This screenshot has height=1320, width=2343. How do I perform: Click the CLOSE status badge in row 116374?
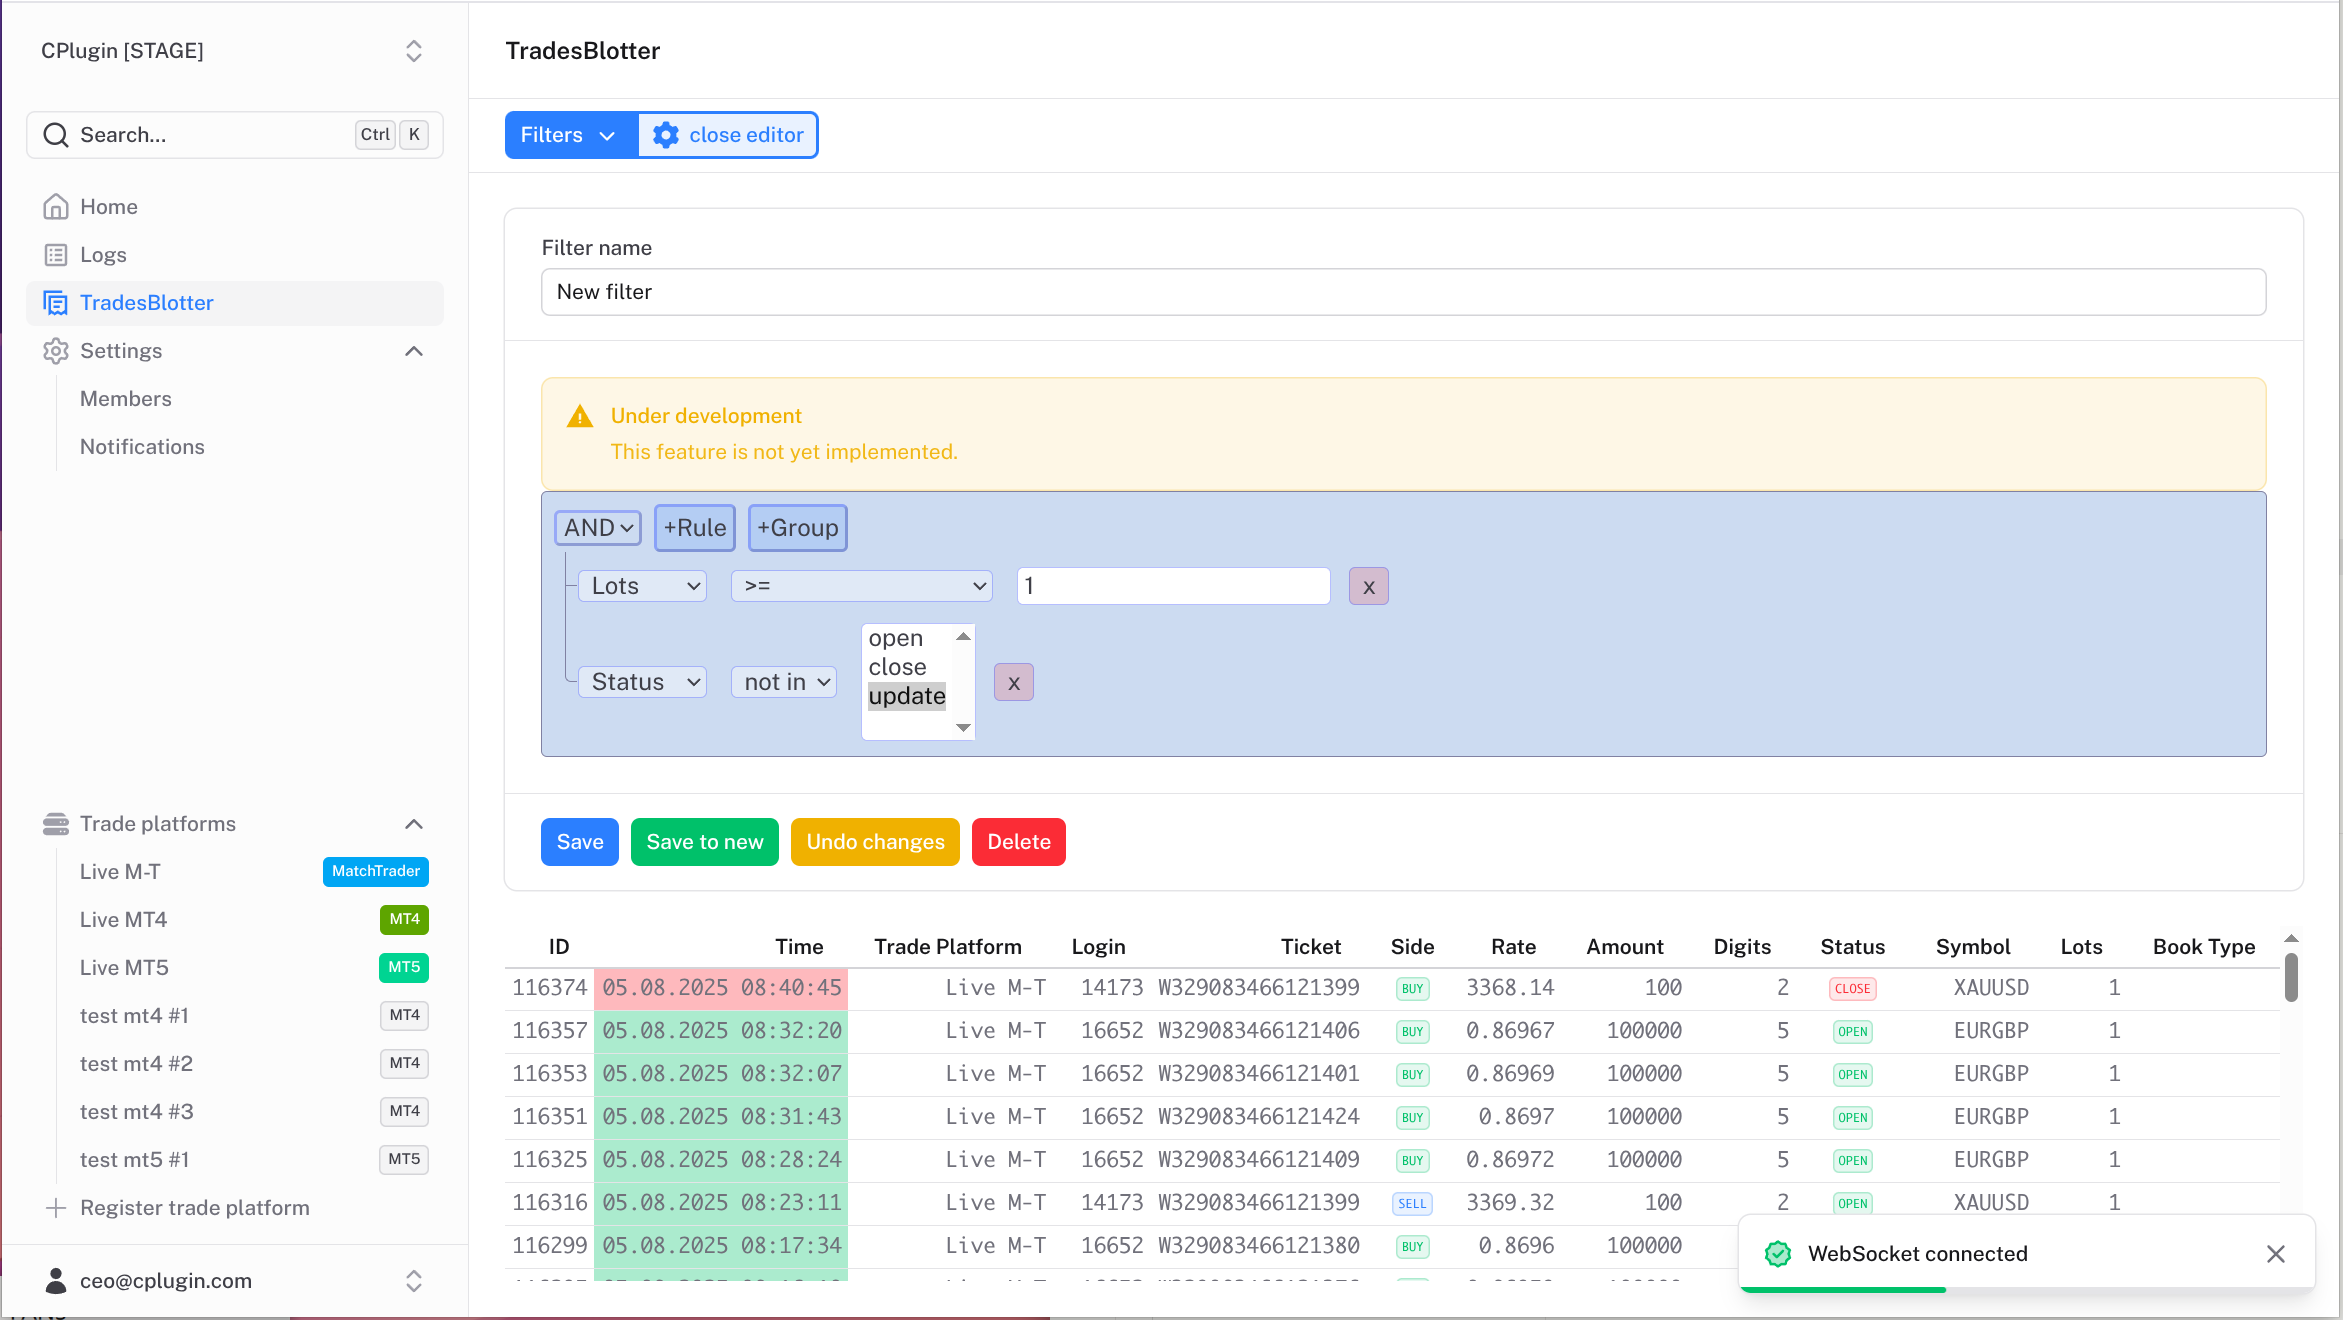pyautogui.click(x=1853, y=989)
